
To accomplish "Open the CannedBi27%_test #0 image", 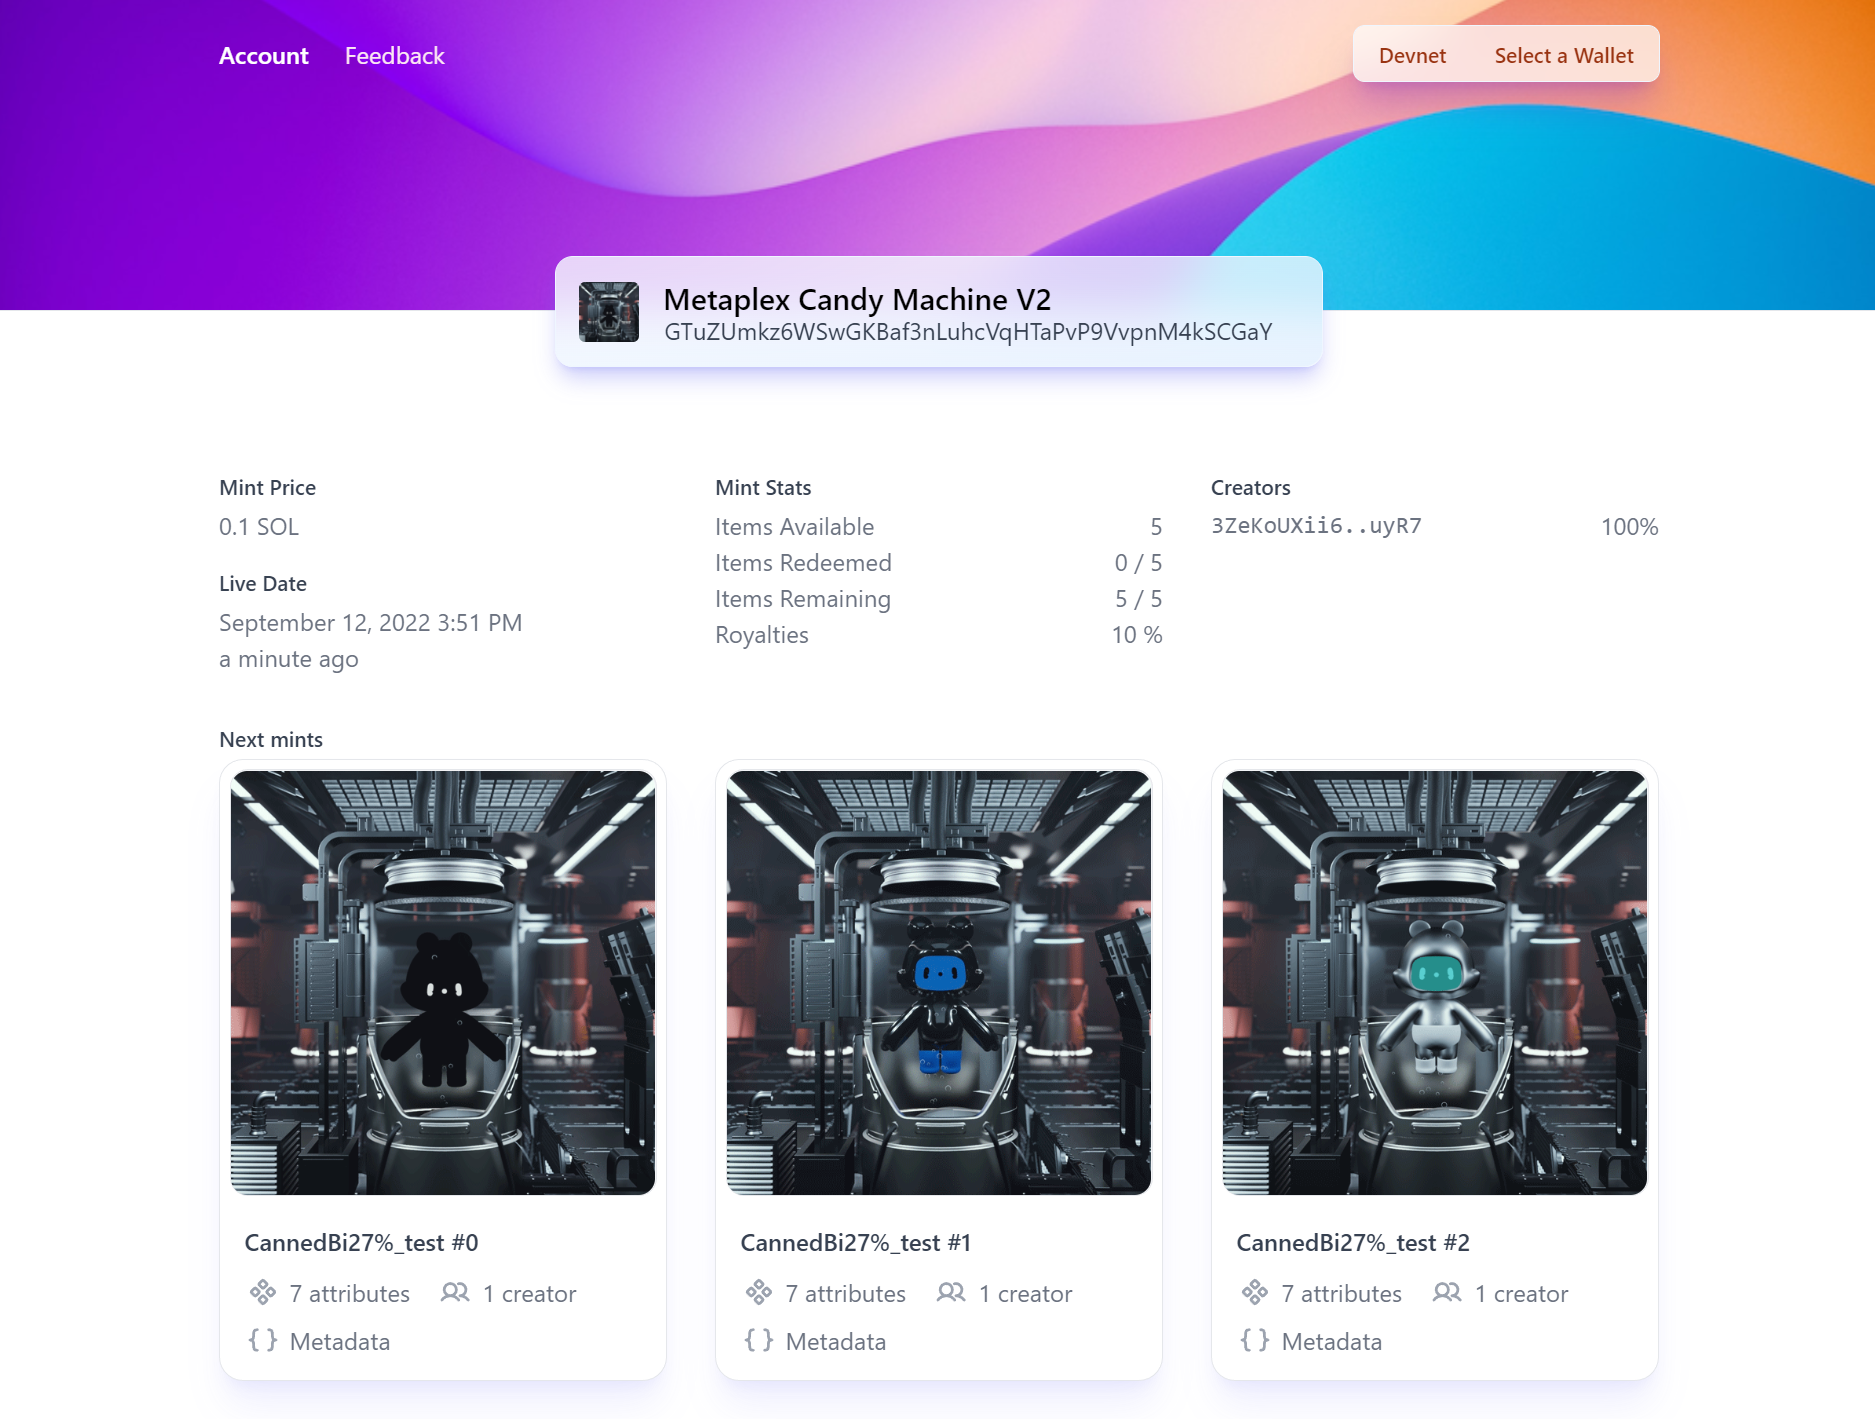I will [x=443, y=983].
